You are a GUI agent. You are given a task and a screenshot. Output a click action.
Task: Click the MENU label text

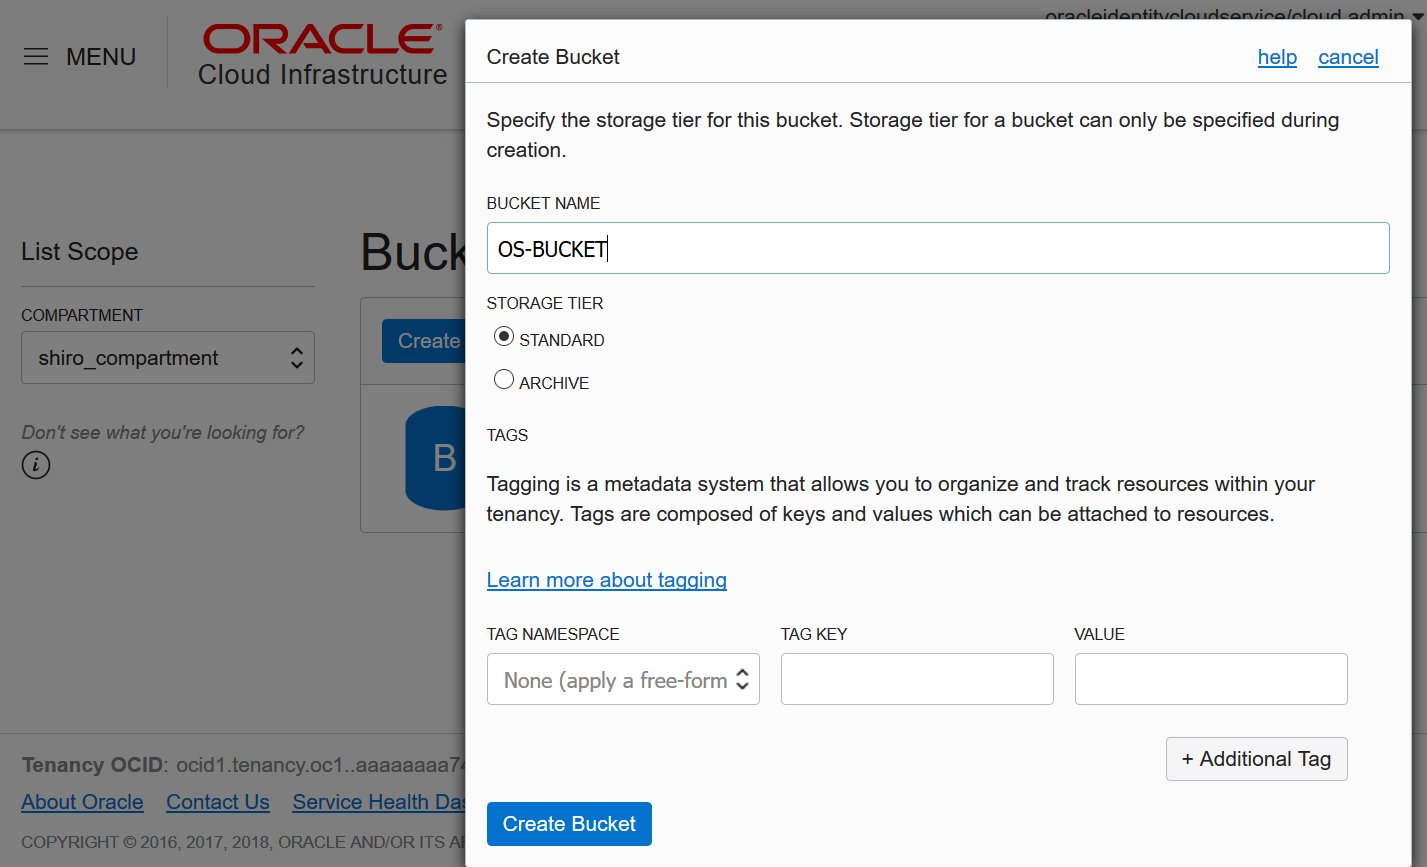(x=101, y=57)
